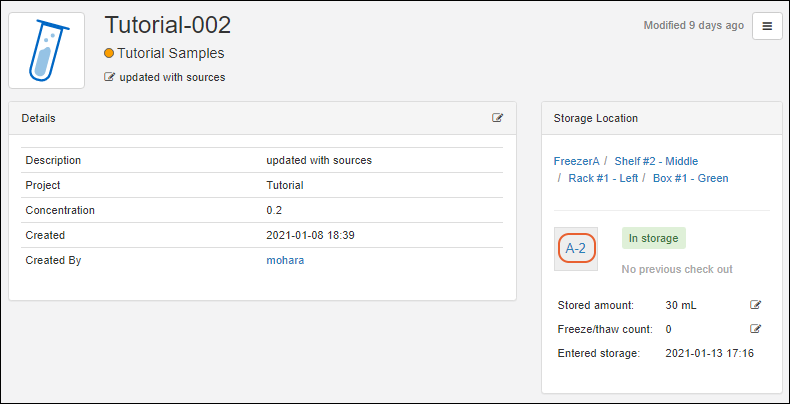Click the In storage status badge
Viewport: 790px width, 404px height.
pos(653,238)
